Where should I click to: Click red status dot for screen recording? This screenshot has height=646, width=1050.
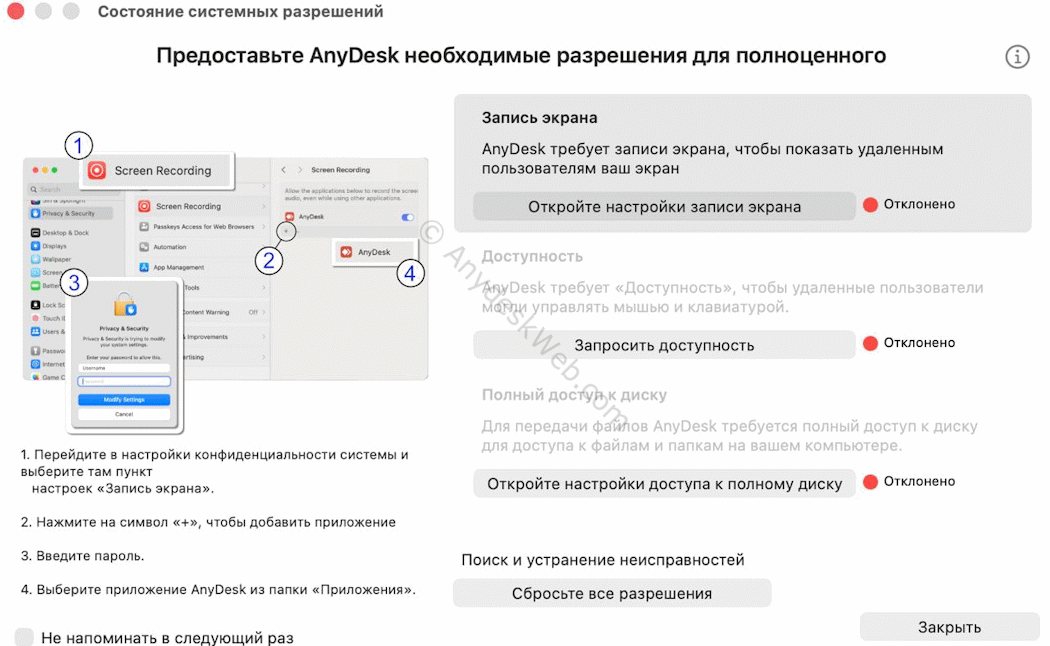coord(871,205)
